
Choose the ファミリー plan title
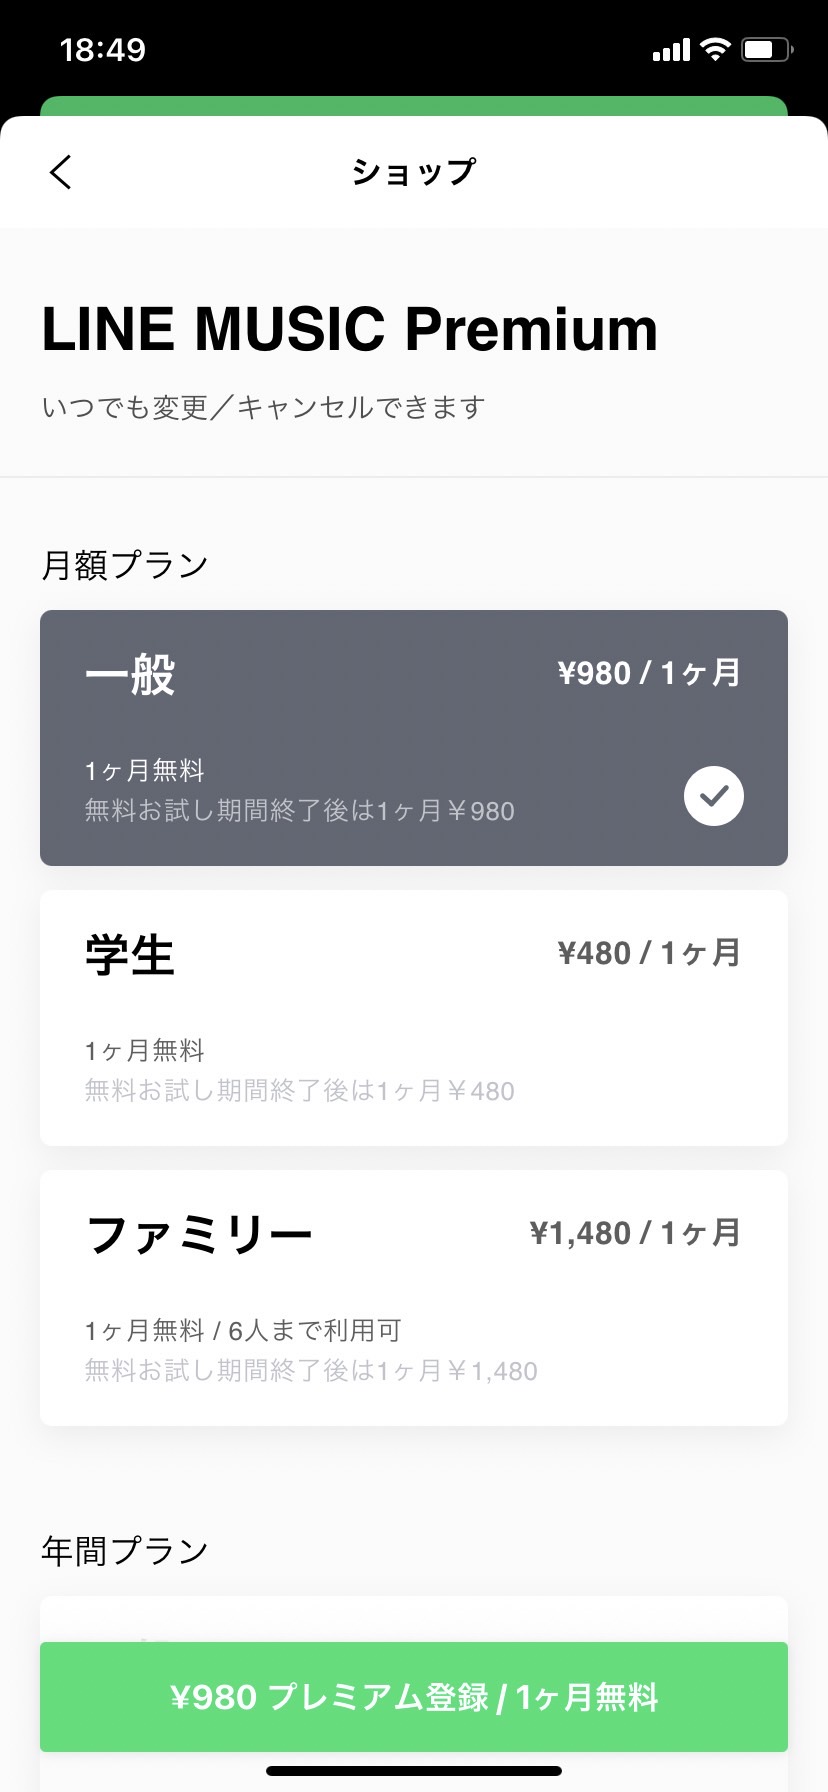pyautogui.click(x=200, y=1235)
